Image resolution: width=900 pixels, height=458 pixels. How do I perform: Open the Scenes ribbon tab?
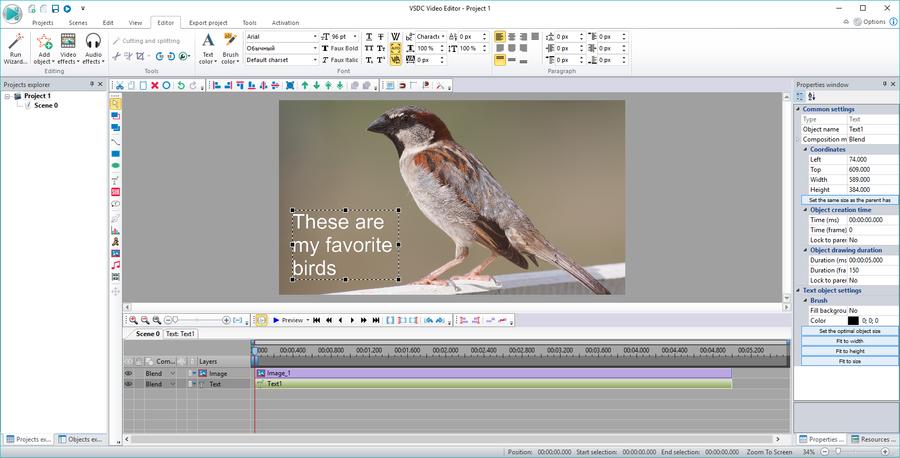click(78, 22)
